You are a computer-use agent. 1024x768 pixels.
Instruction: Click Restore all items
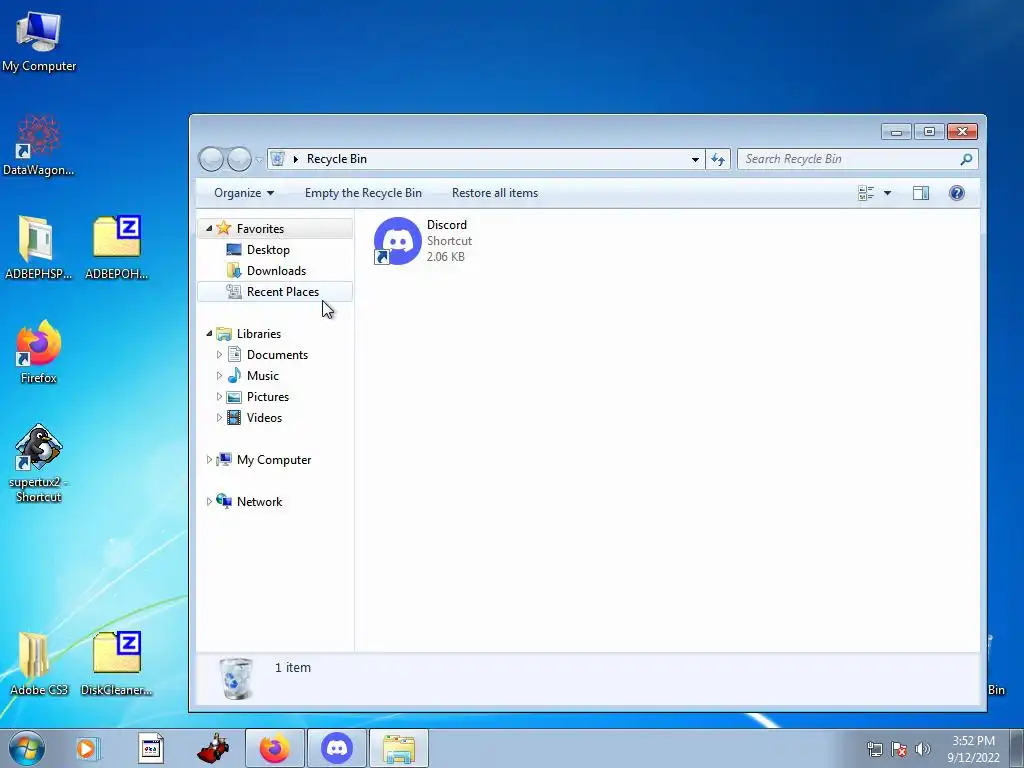495,193
